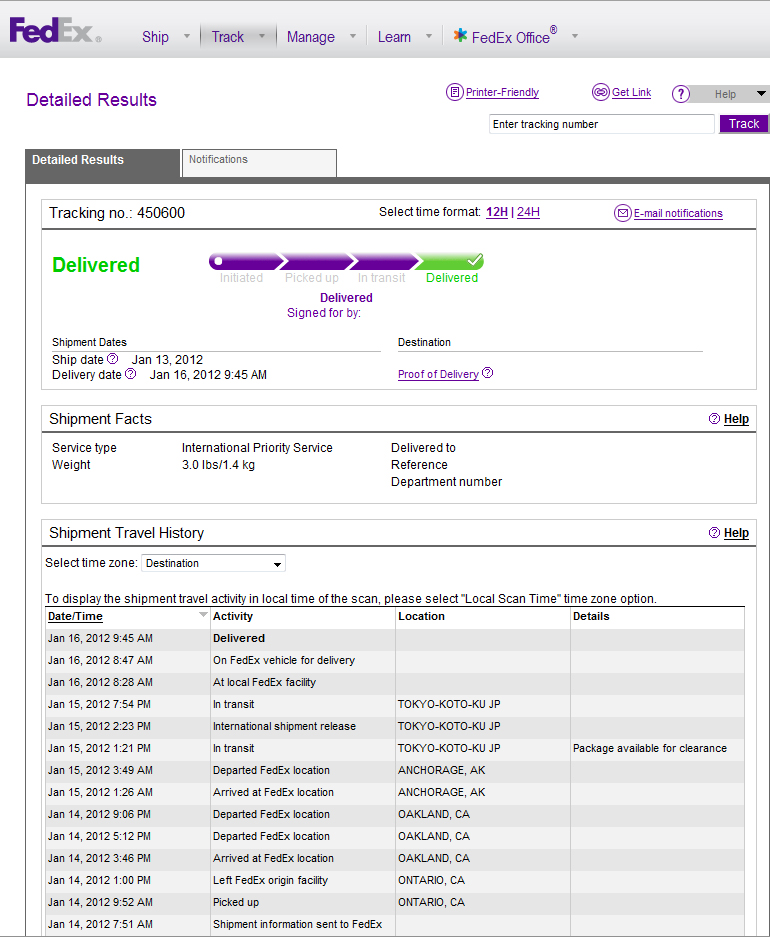This screenshot has height=937, width=770.
Task: Switch time format to 24H
Action: [x=528, y=212]
